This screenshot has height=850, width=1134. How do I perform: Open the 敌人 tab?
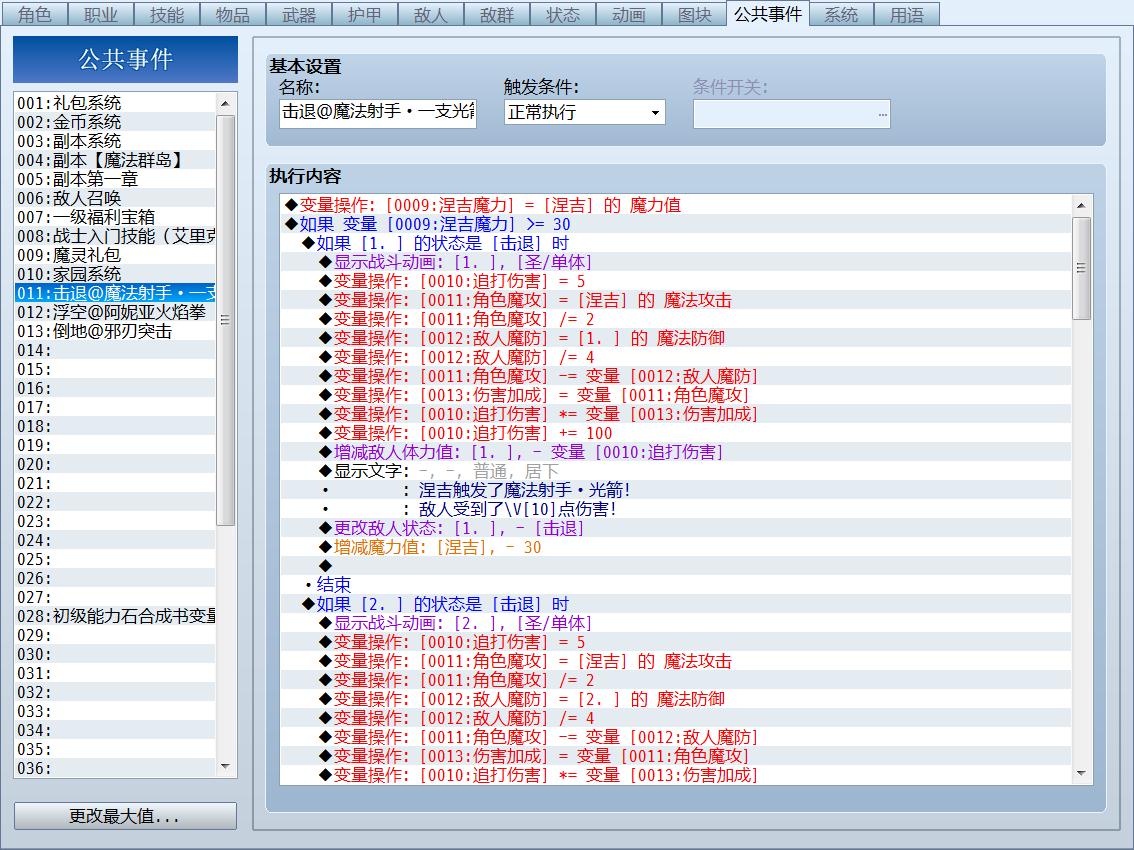(x=431, y=14)
